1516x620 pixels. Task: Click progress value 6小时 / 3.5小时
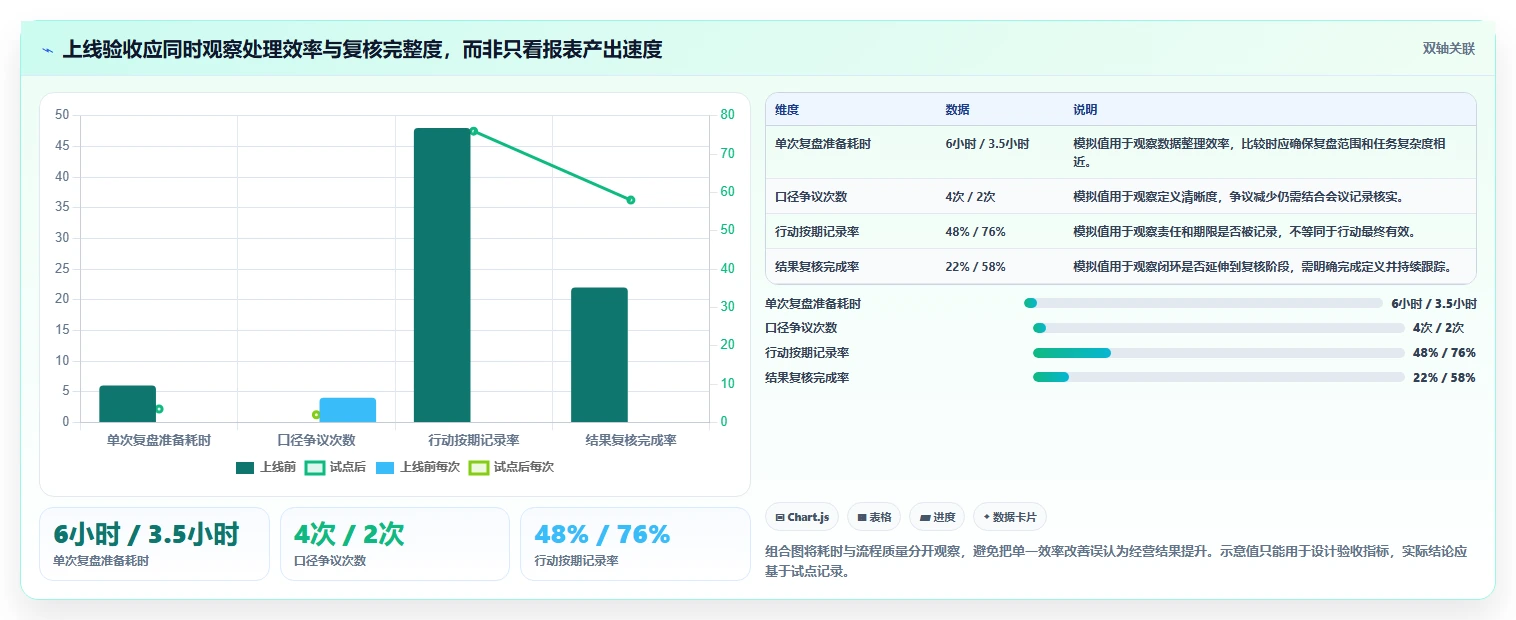tap(1434, 304)
